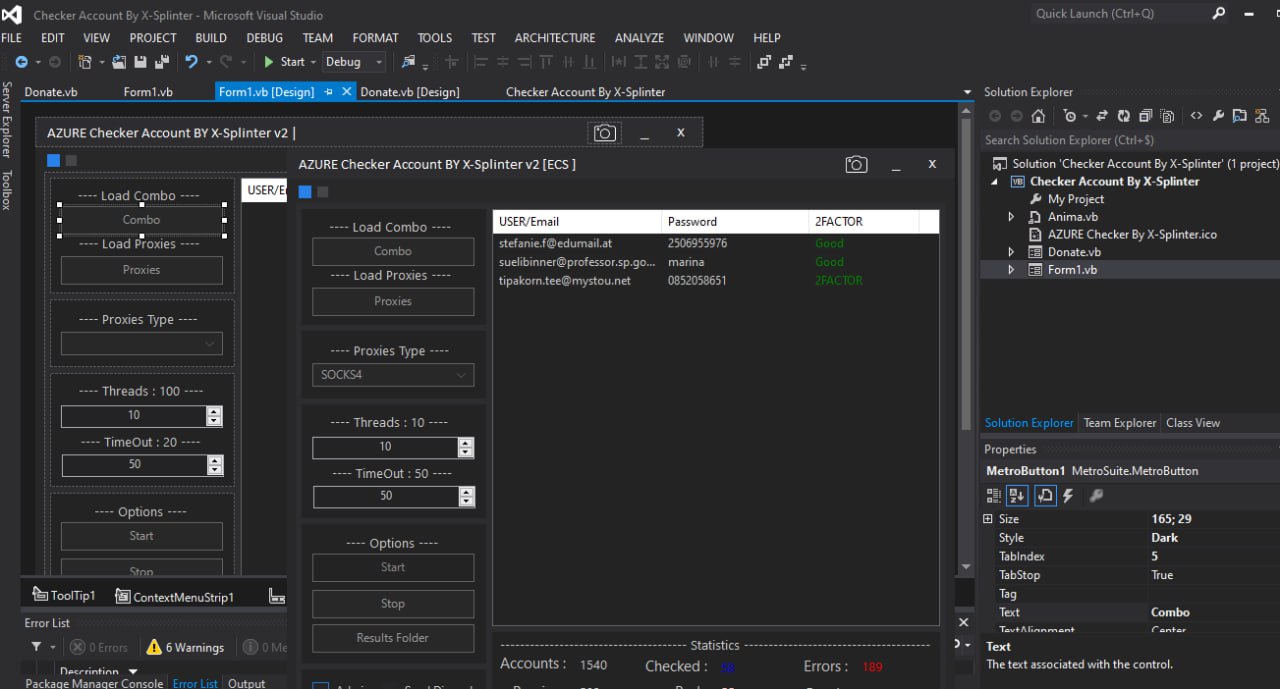The width and height of the screenshot is (1280, 689).
Task: Click the blue square indicator in designer form
Action: point(53,160)
